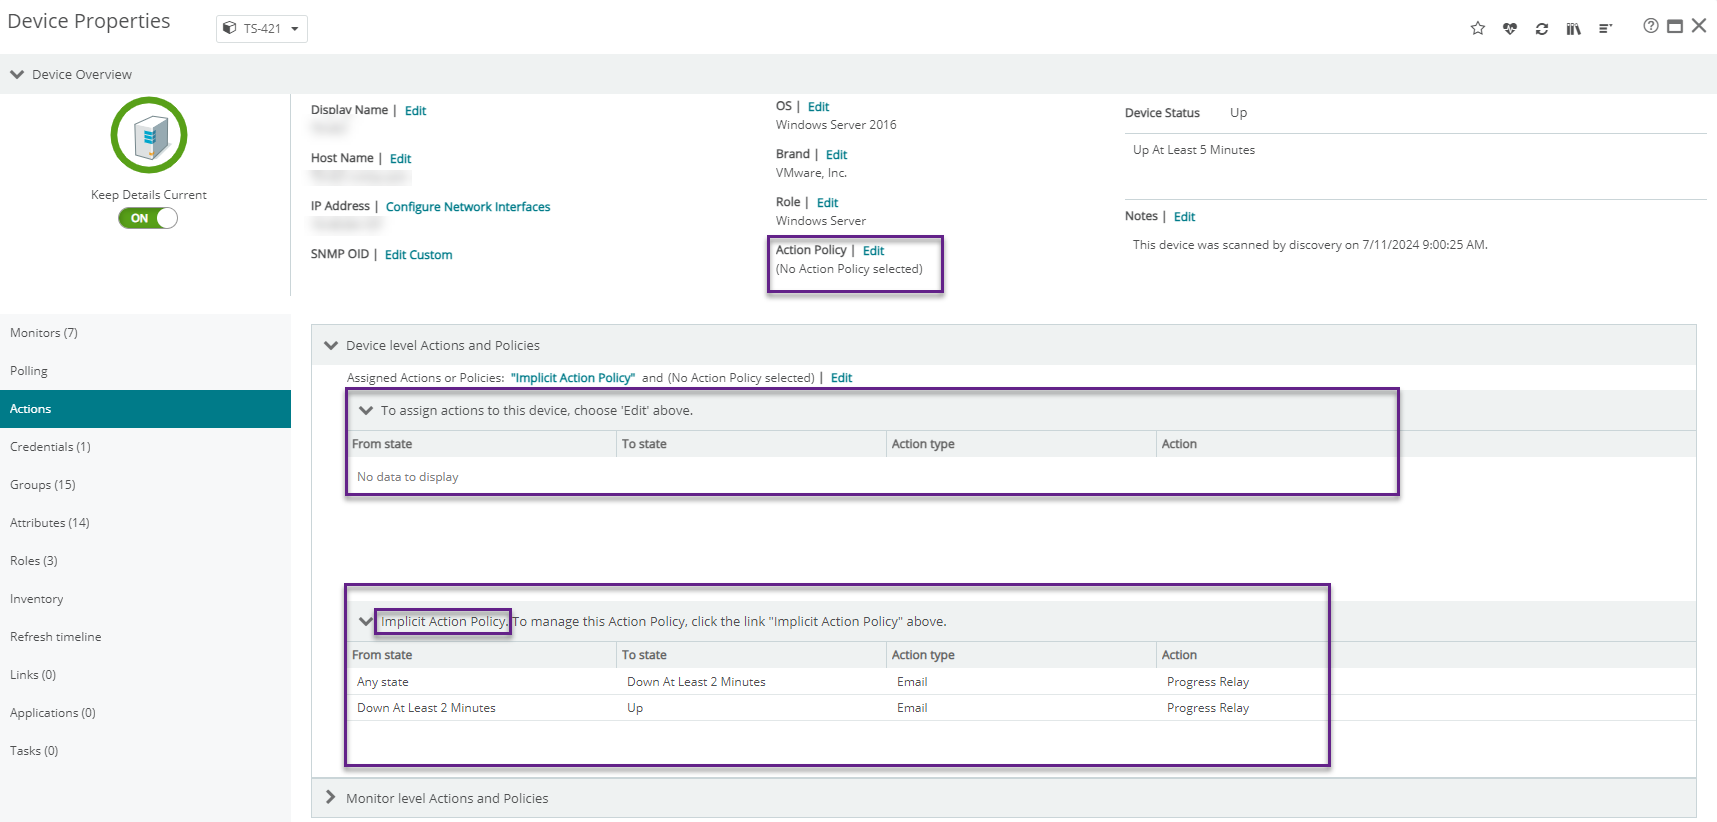Click Configure Network Interfaces link

tap(468, 207)
